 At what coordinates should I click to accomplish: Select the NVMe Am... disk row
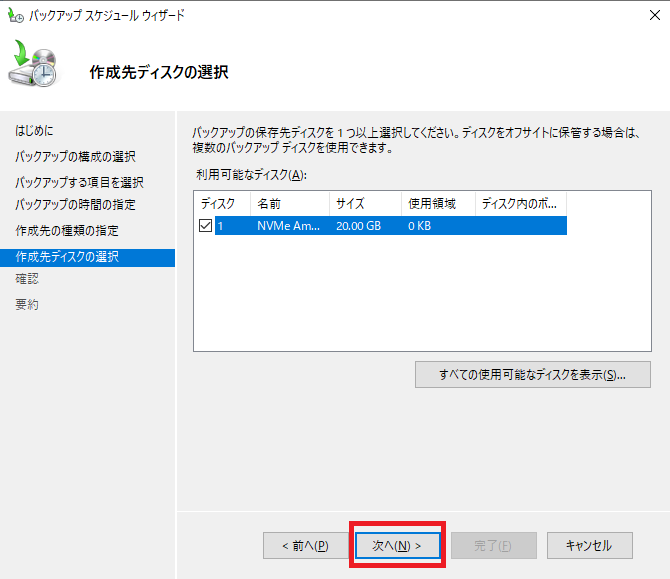pyautogui.click(x=289, y=226)
